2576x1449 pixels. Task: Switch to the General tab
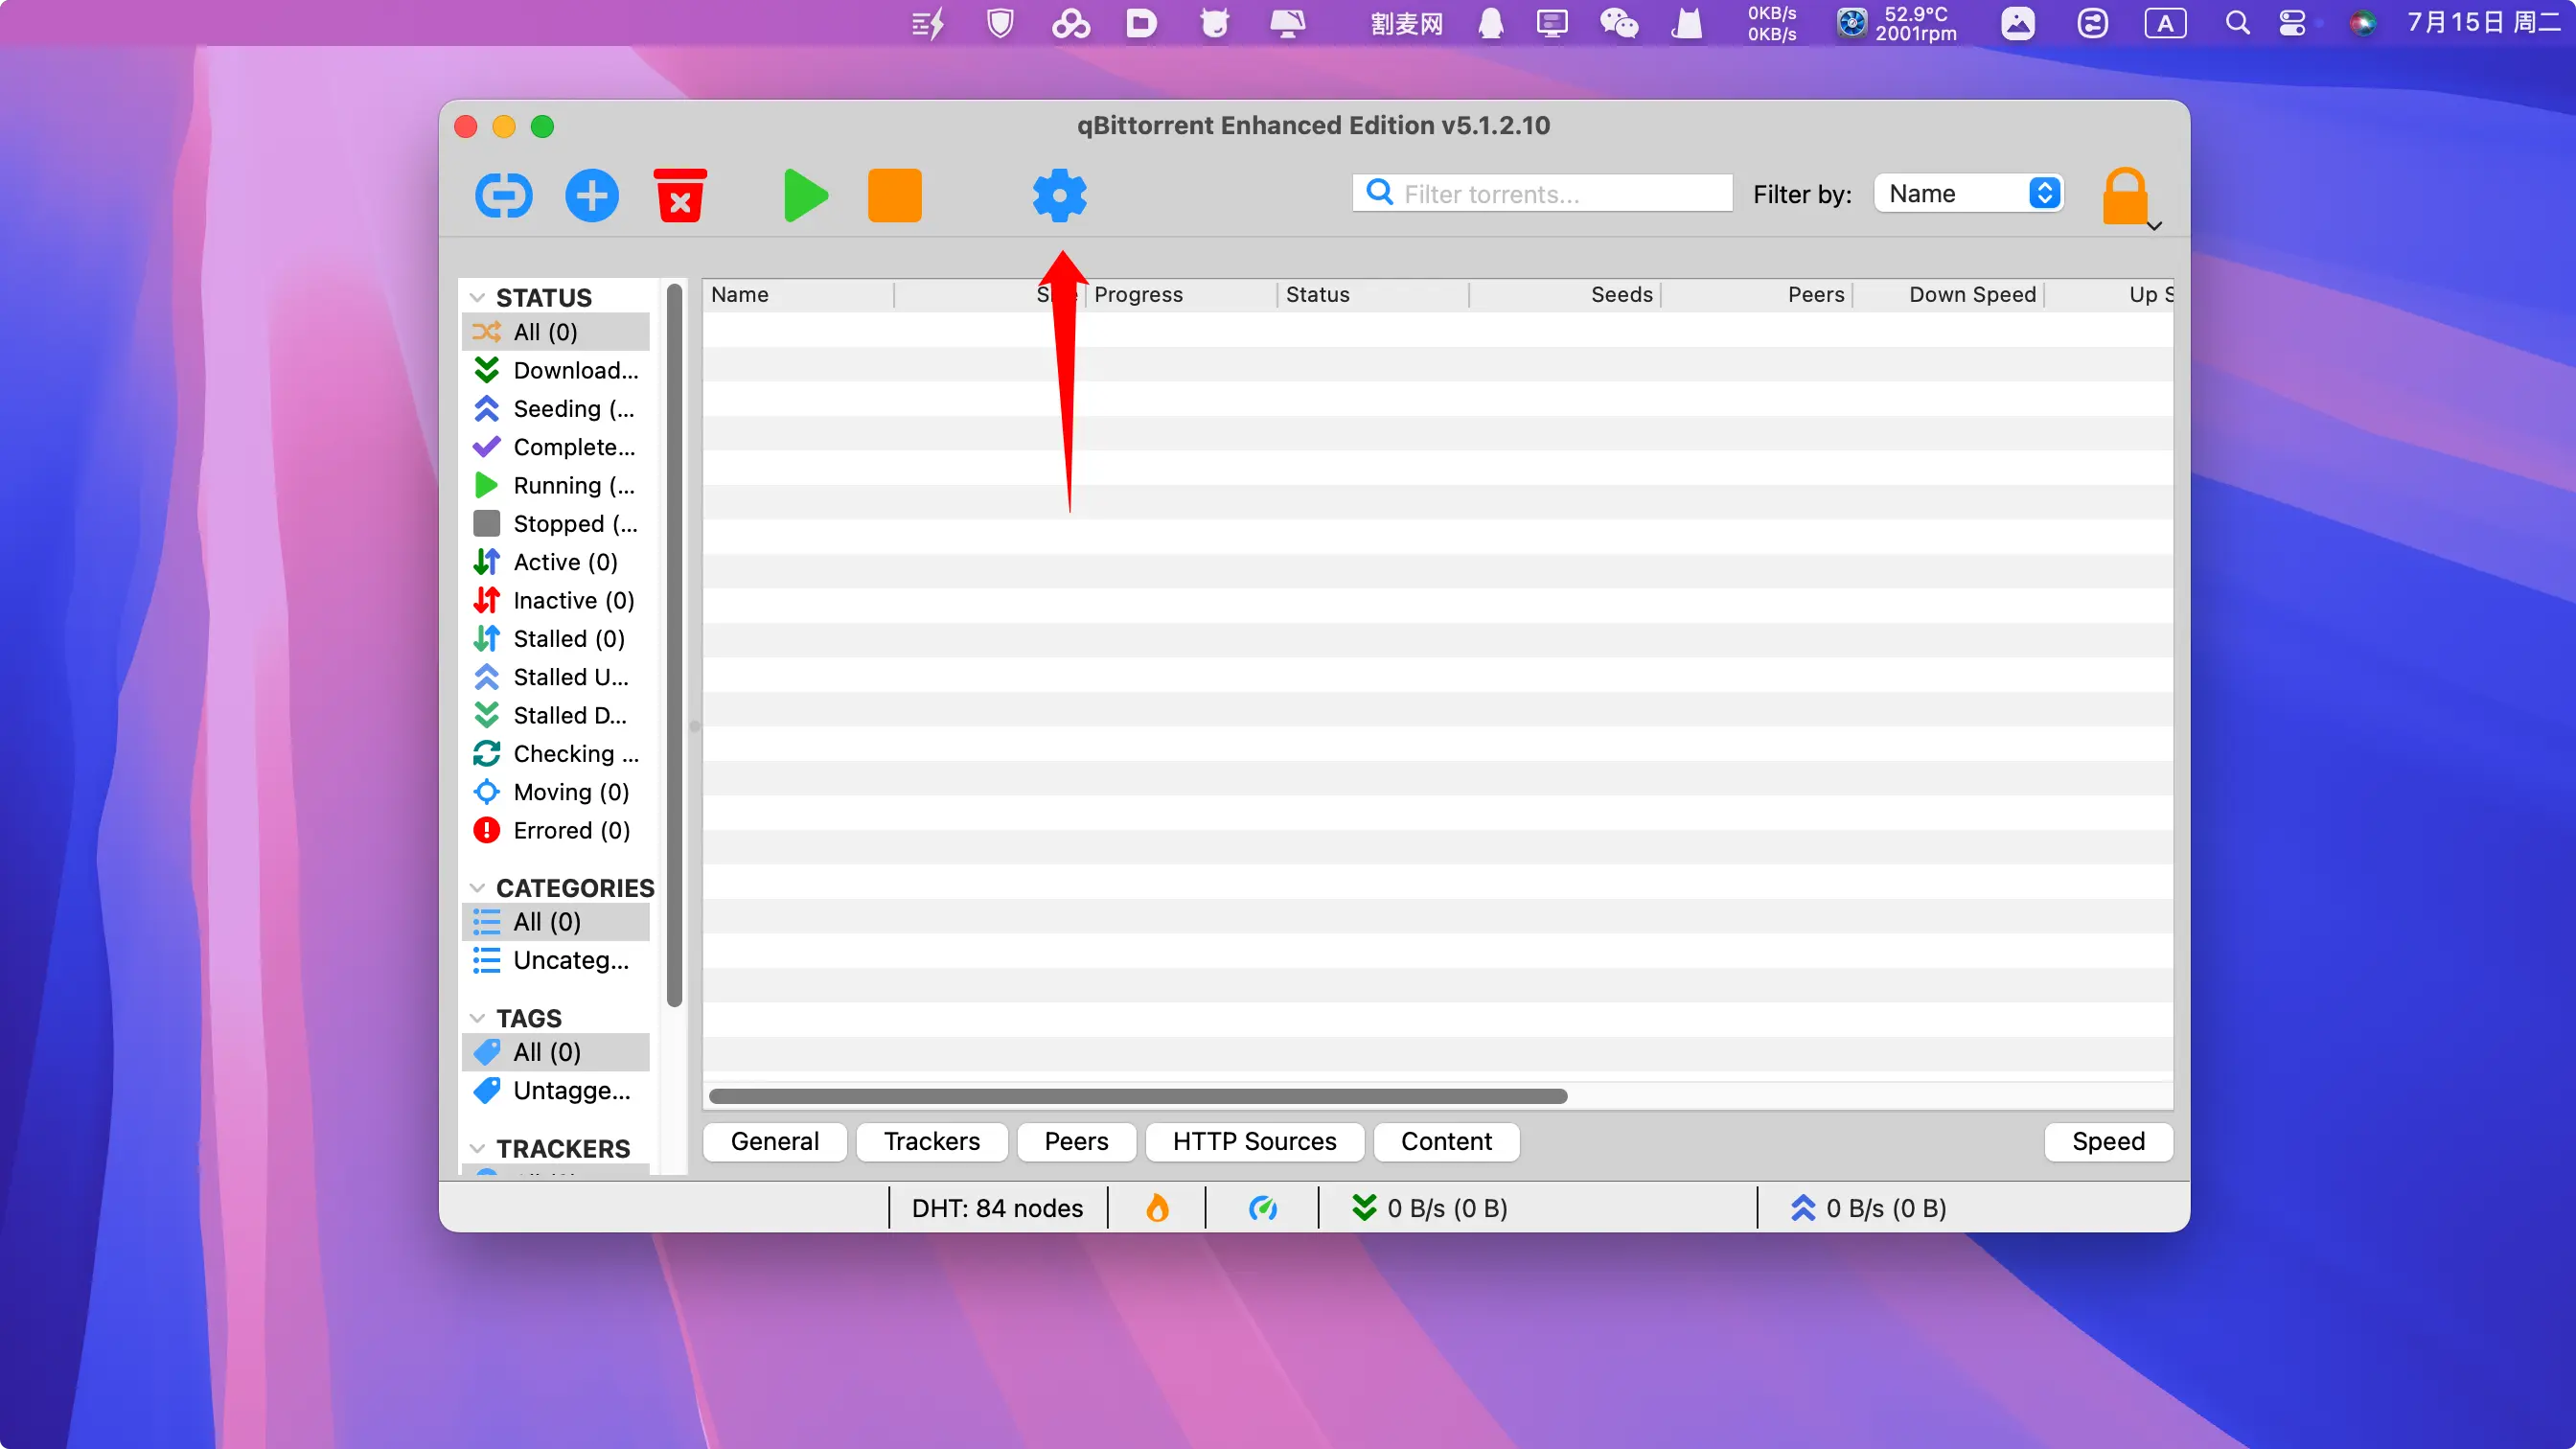(775, 1142)
